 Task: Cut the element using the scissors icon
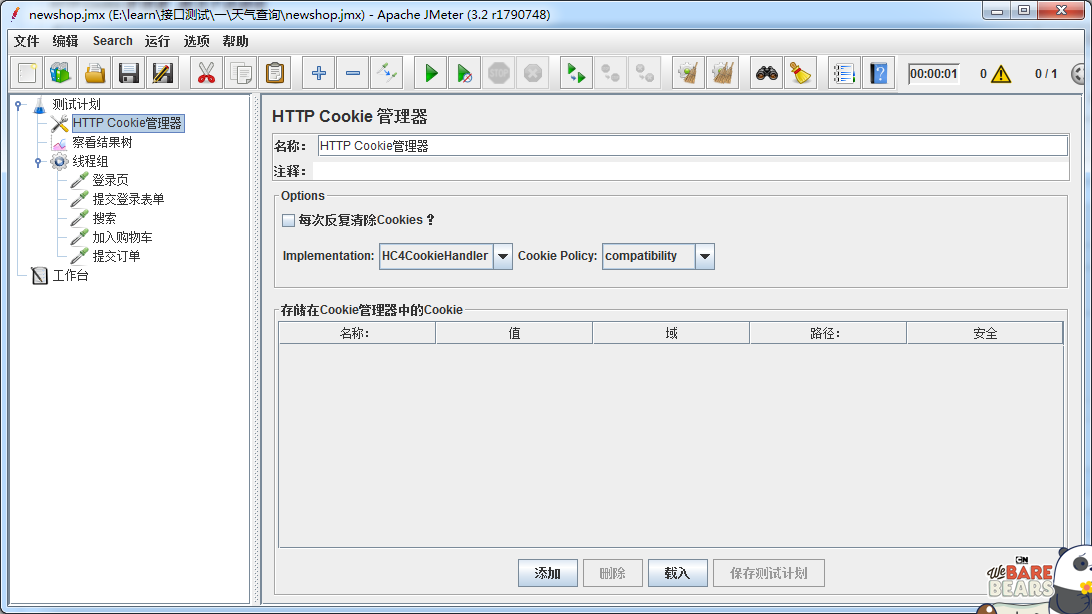click(206, 73)
